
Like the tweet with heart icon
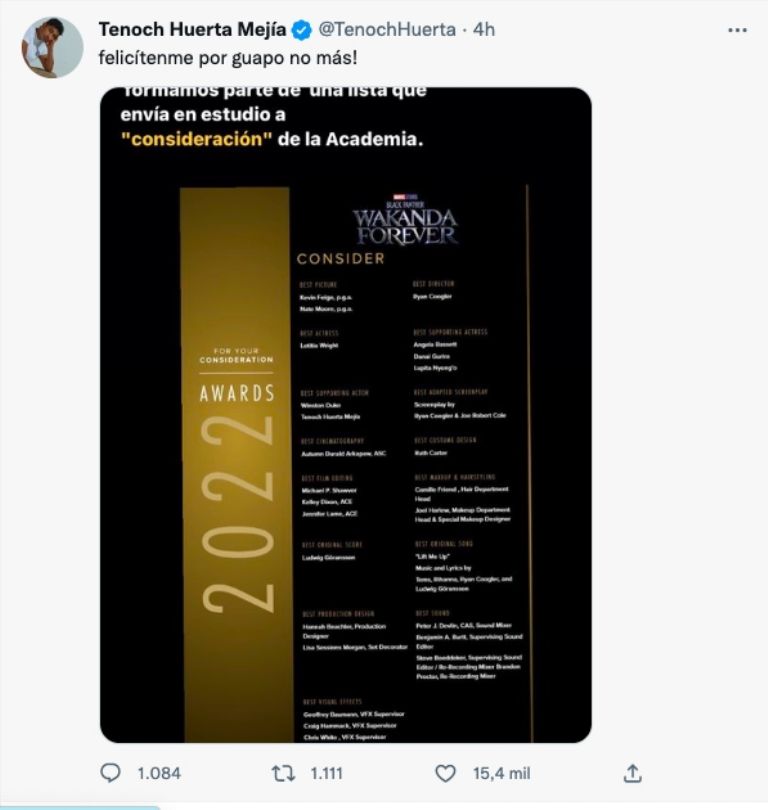(446, 773)
